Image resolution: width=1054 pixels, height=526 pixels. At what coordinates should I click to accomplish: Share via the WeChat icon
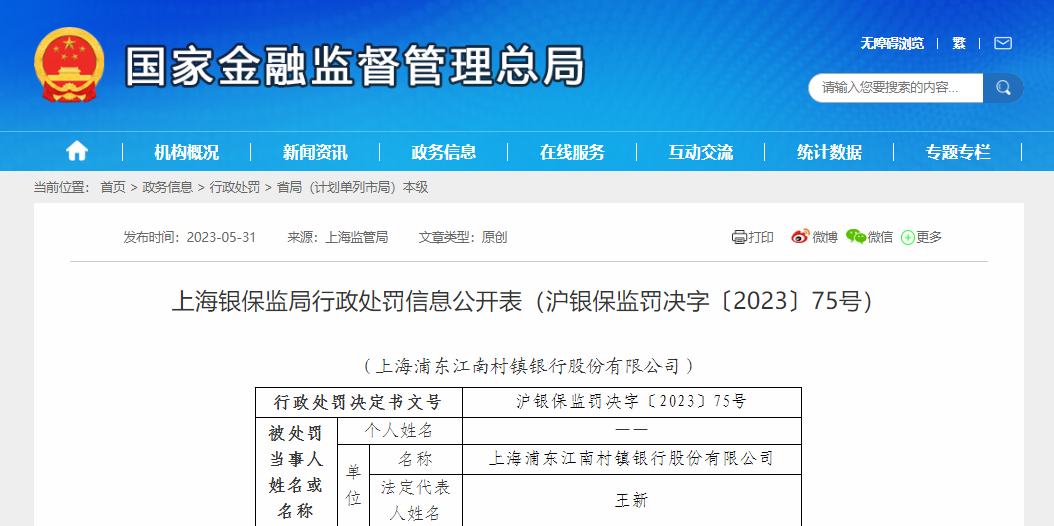[x=855, y=236]
